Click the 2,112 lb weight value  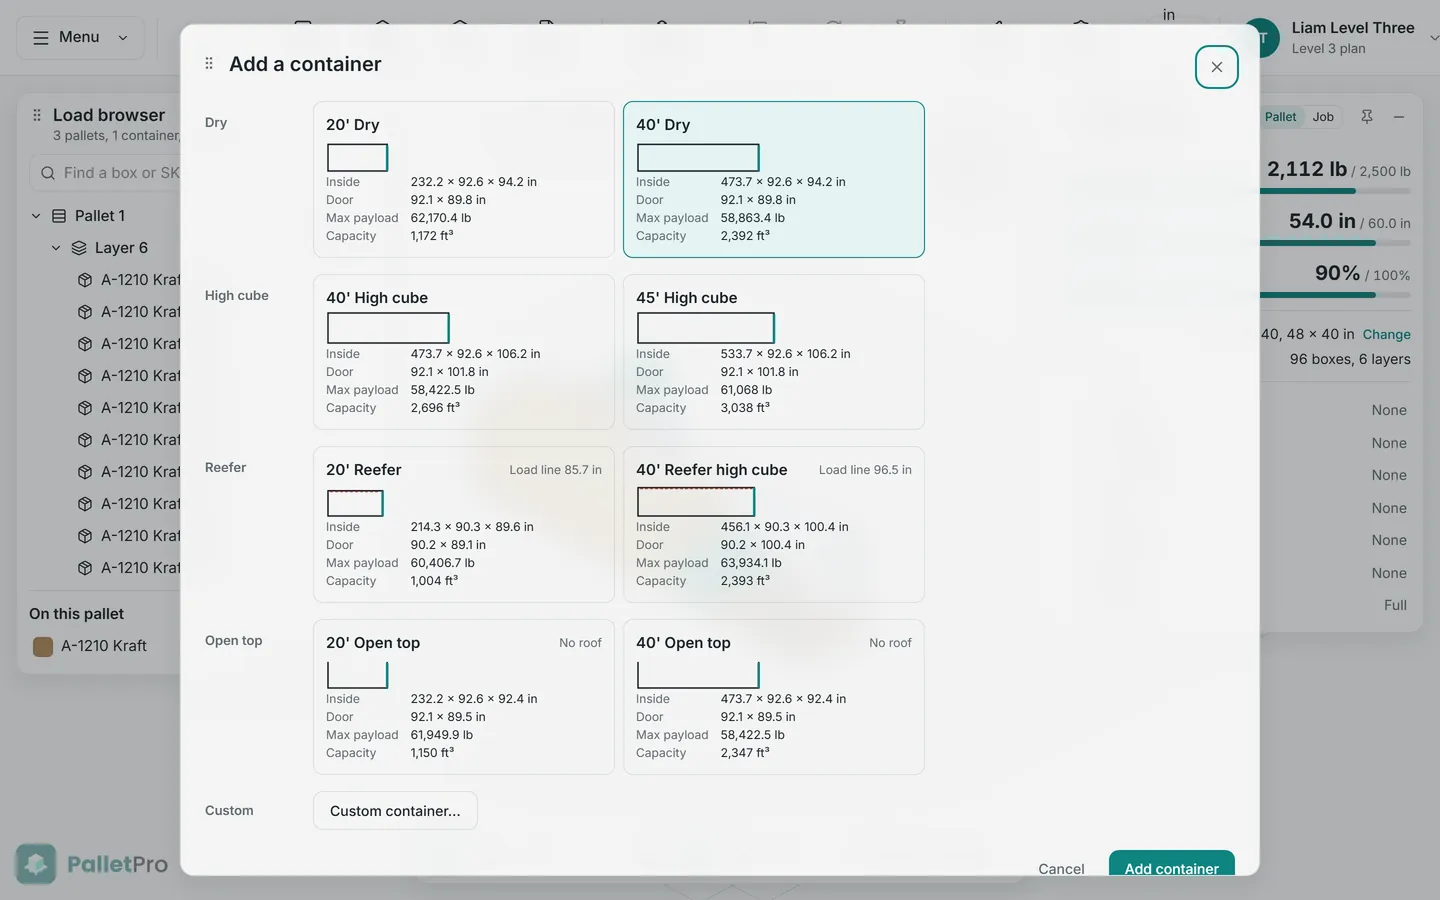click(x=1307, y=169)
